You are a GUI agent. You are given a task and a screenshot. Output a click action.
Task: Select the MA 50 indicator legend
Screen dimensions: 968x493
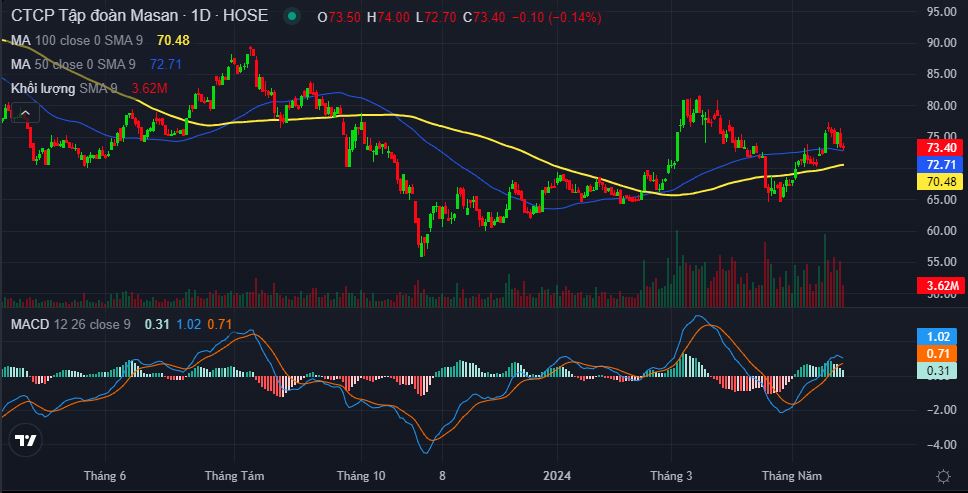[x=72, y=64]
